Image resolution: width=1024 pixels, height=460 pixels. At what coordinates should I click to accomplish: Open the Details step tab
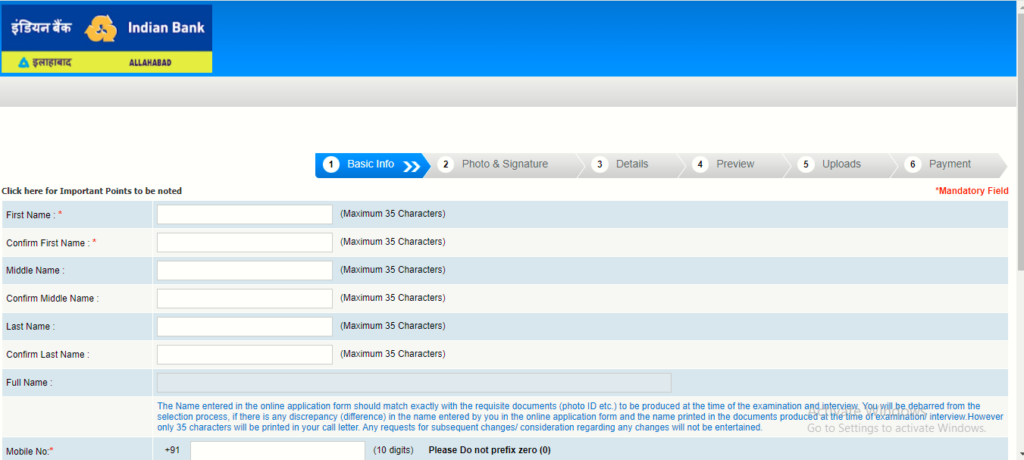pos(632,165)
